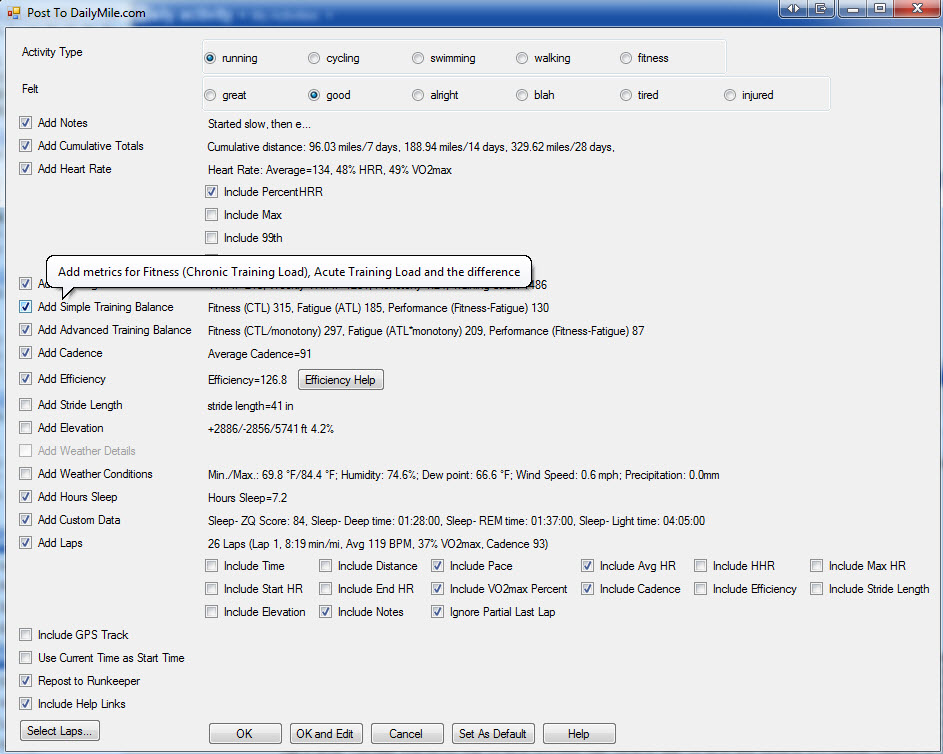Viewport: 943px width, 754px height.
Task: Check Include Start HR
Action: tap(211, 589)
